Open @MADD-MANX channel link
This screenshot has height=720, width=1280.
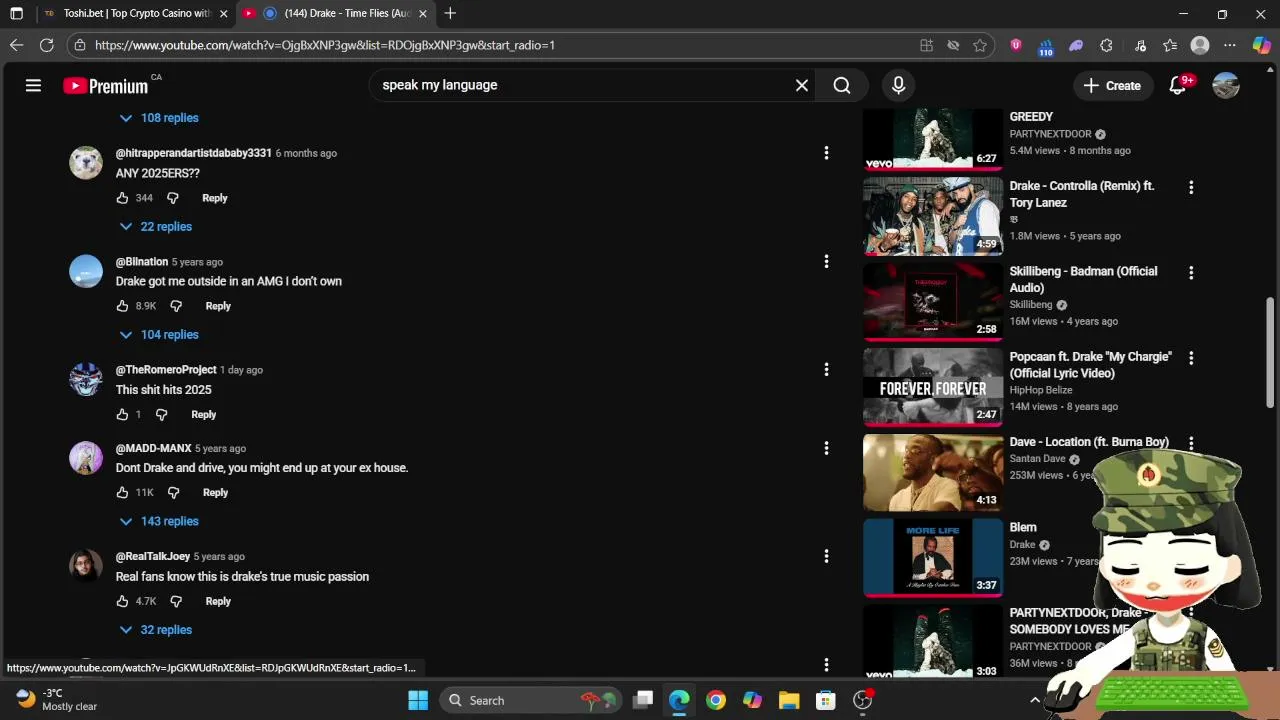point(153,449)
